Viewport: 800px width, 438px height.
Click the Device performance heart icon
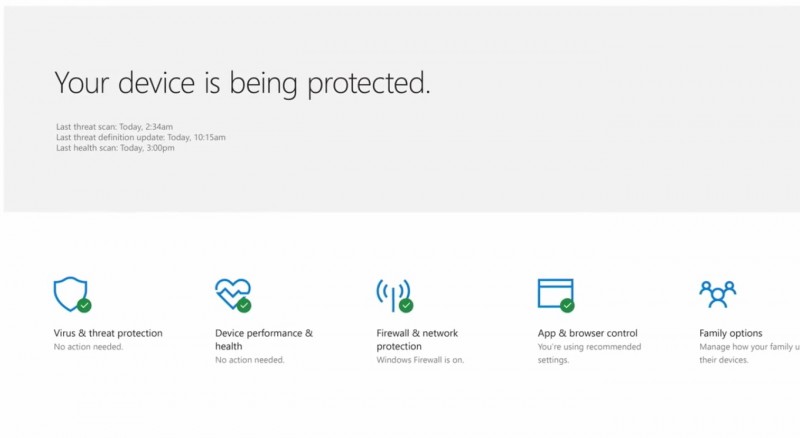pyautogui.click(x=231, y=294)
